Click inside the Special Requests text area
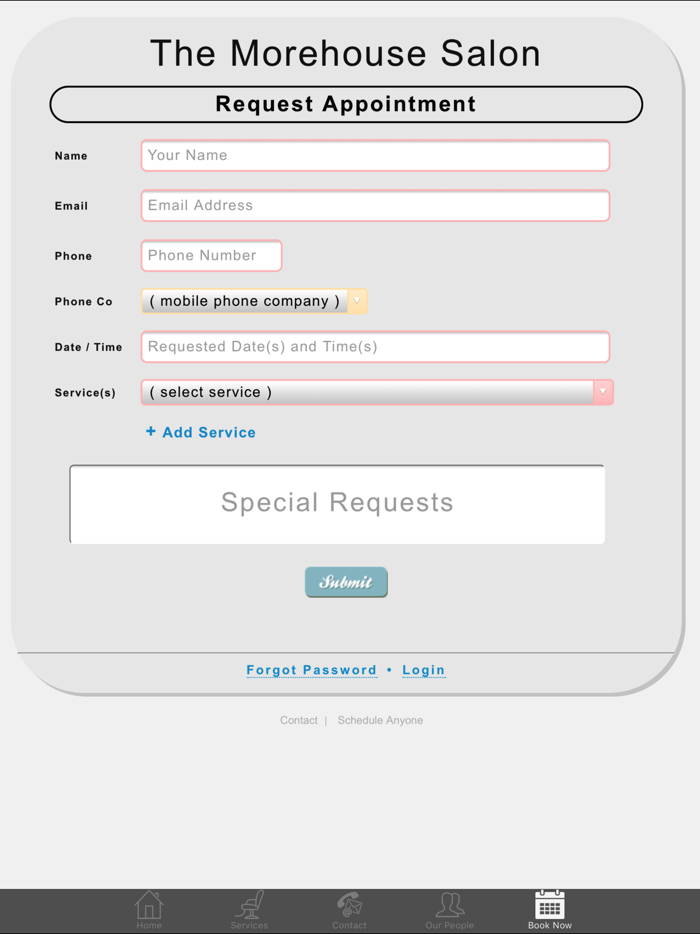The width and height of the screenshot is (700, 934). pyautogui.click(x=337, y=504)
